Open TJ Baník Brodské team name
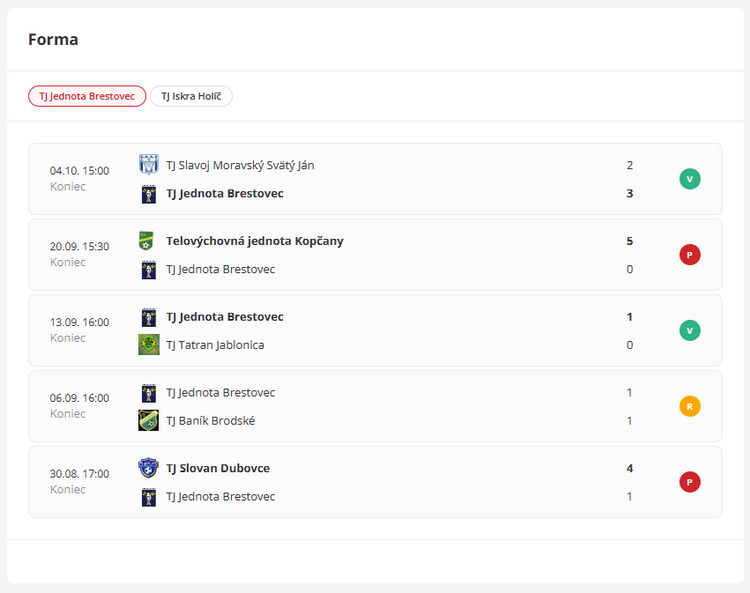 click(x=210, y=421)
